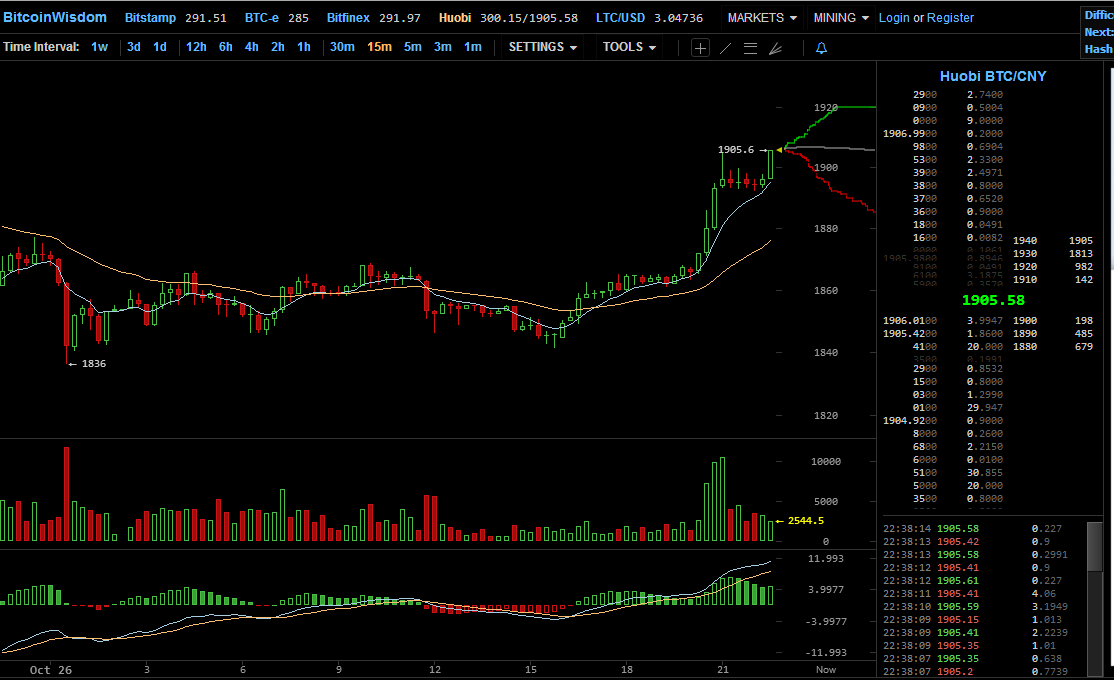Viewport: 1114px width, 680px height.
Task: Click the 2544.5 volume label
Action: [x=806, y=521]
